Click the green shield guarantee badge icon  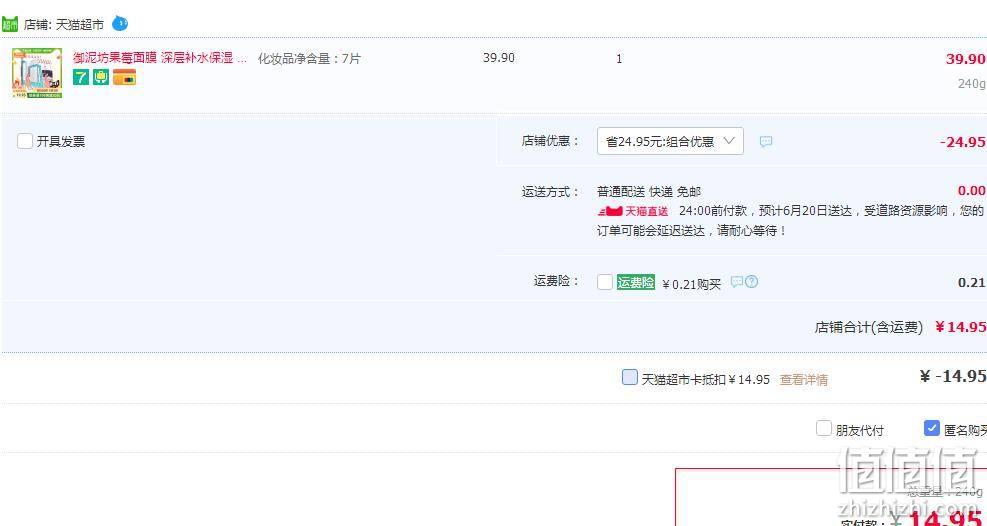tap(101, 77)
